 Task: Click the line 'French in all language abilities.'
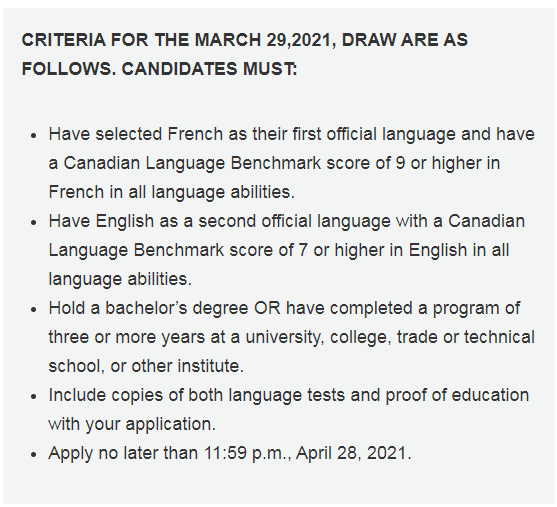point(172,193)
